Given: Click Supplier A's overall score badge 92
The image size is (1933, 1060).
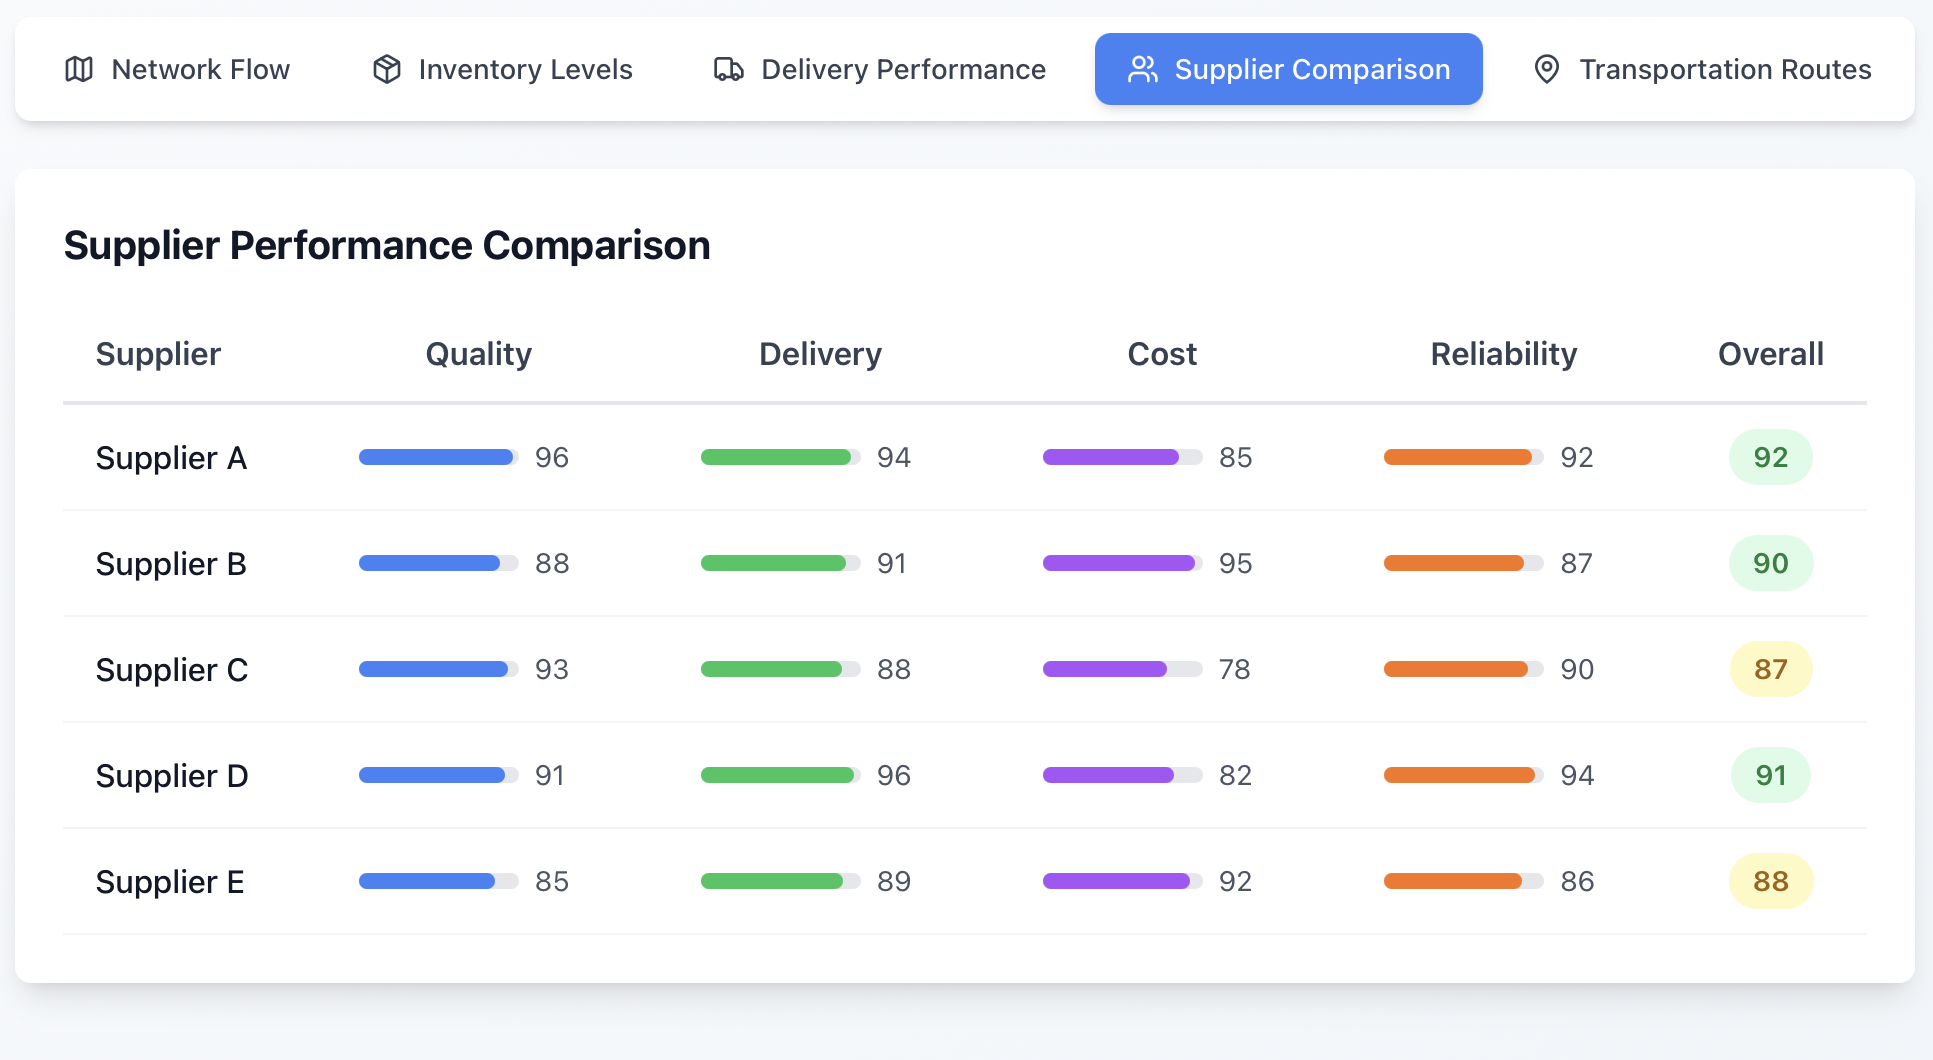Looking at the screenshot, I should pyautogui.click(x=1770, y=457).
